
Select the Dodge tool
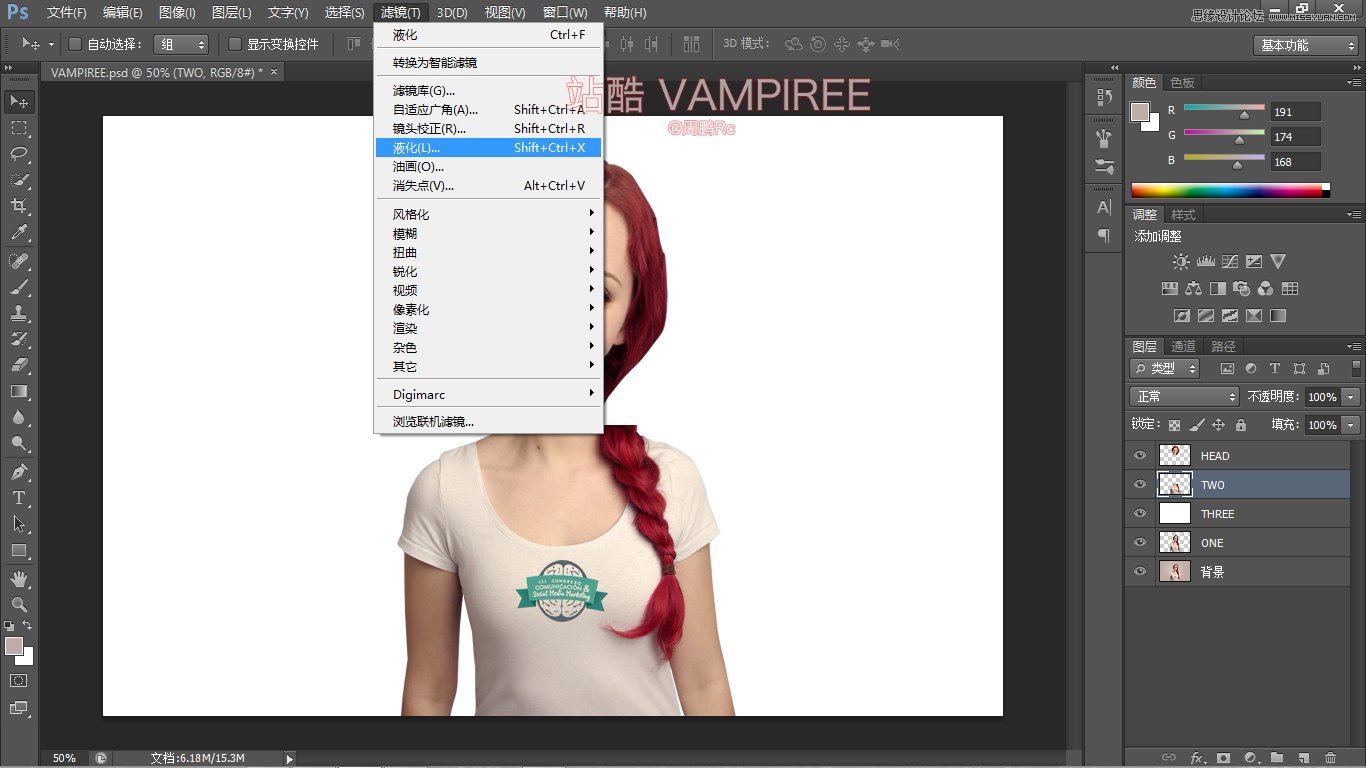point(19,443)
